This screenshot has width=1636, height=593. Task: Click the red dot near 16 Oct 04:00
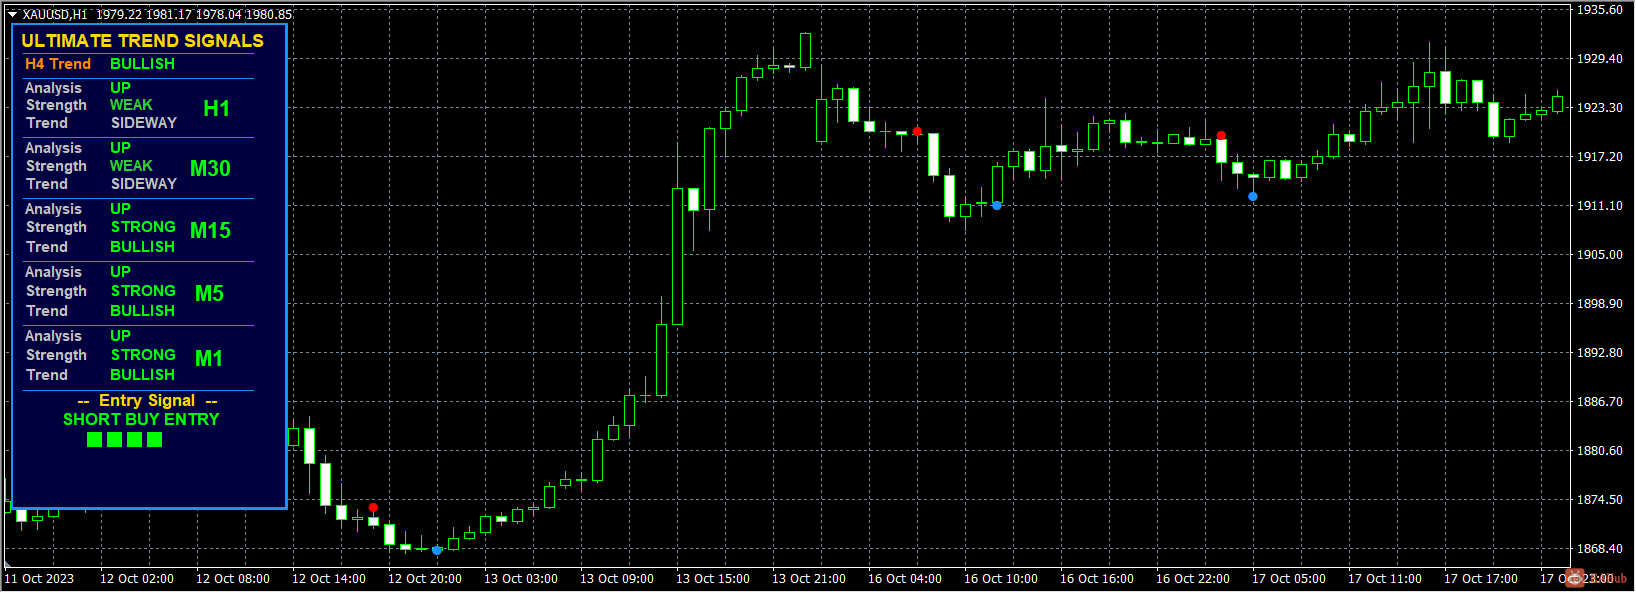(917, 131)
